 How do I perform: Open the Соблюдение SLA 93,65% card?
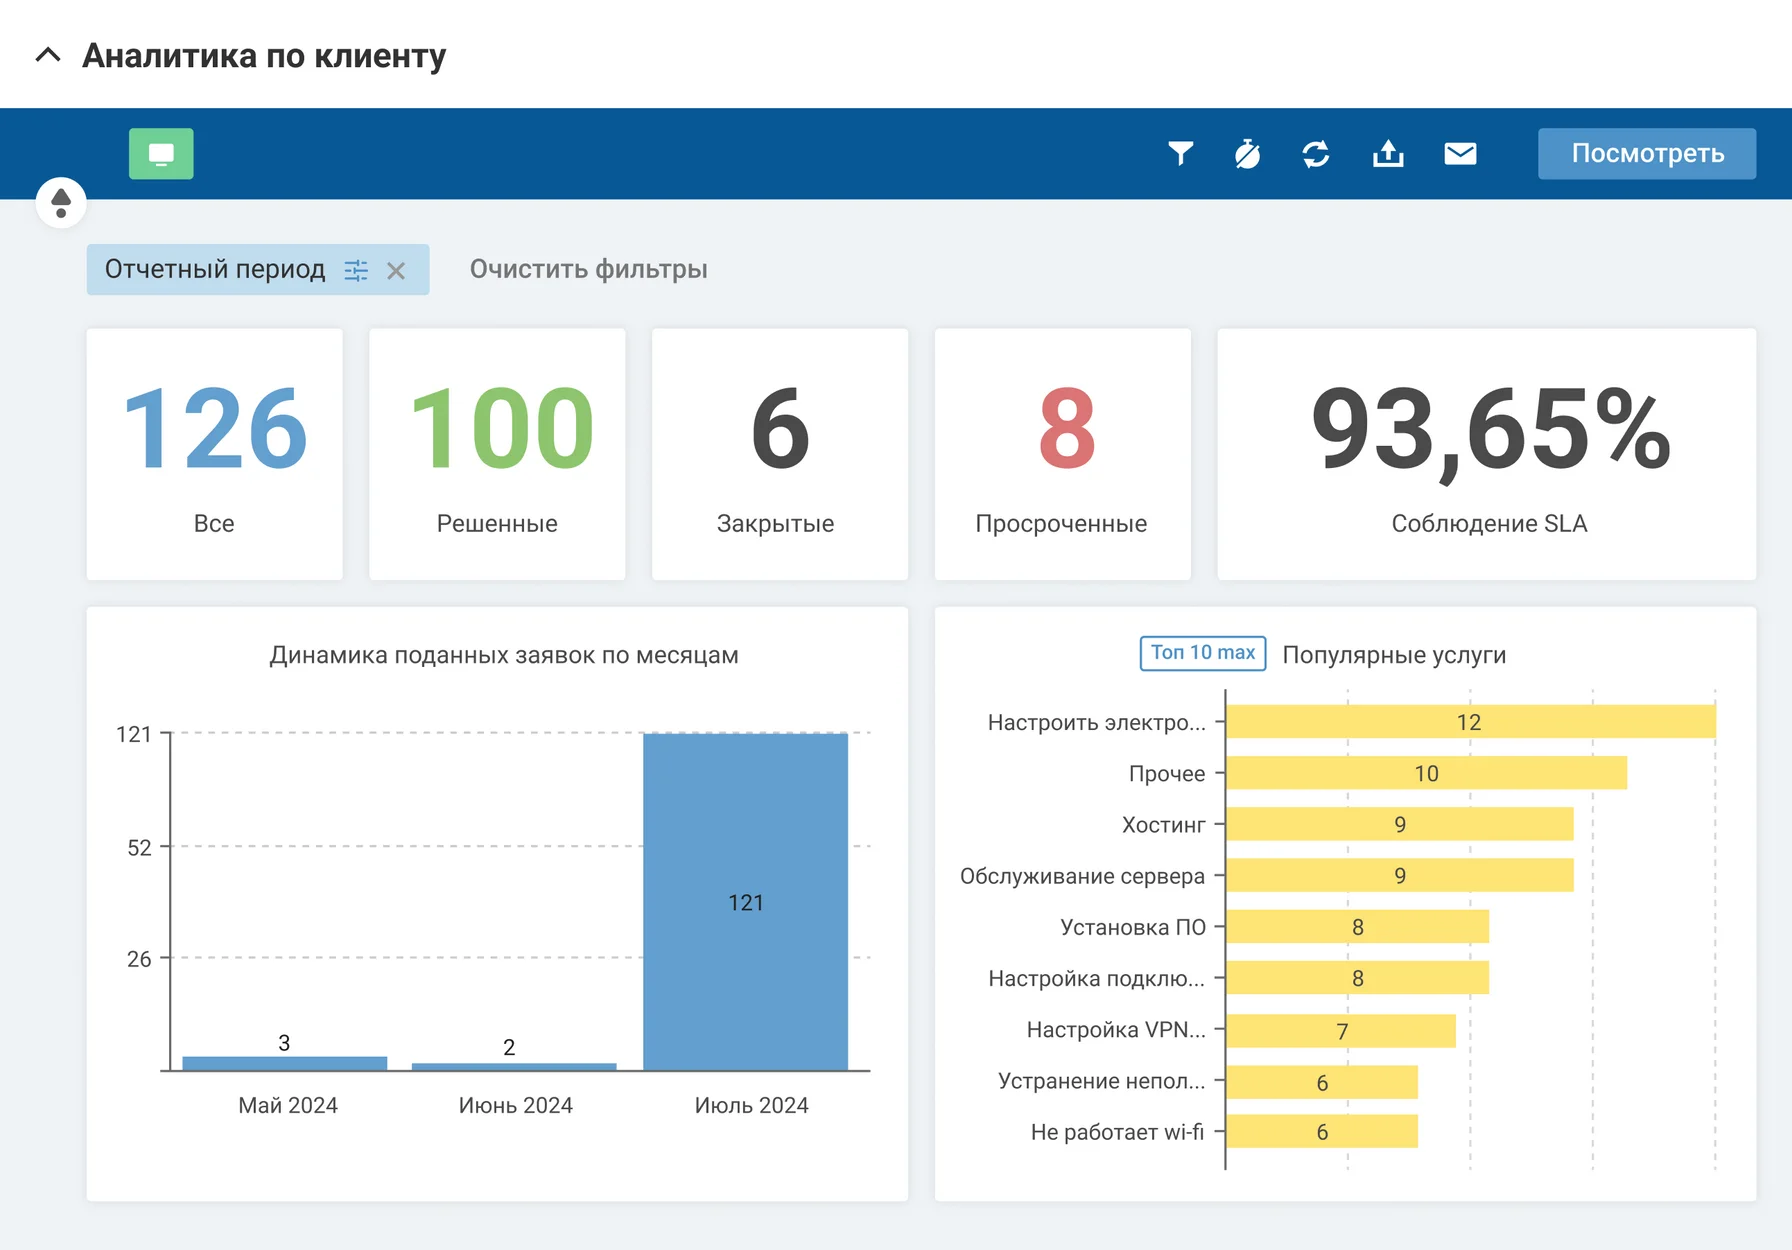1486,454
